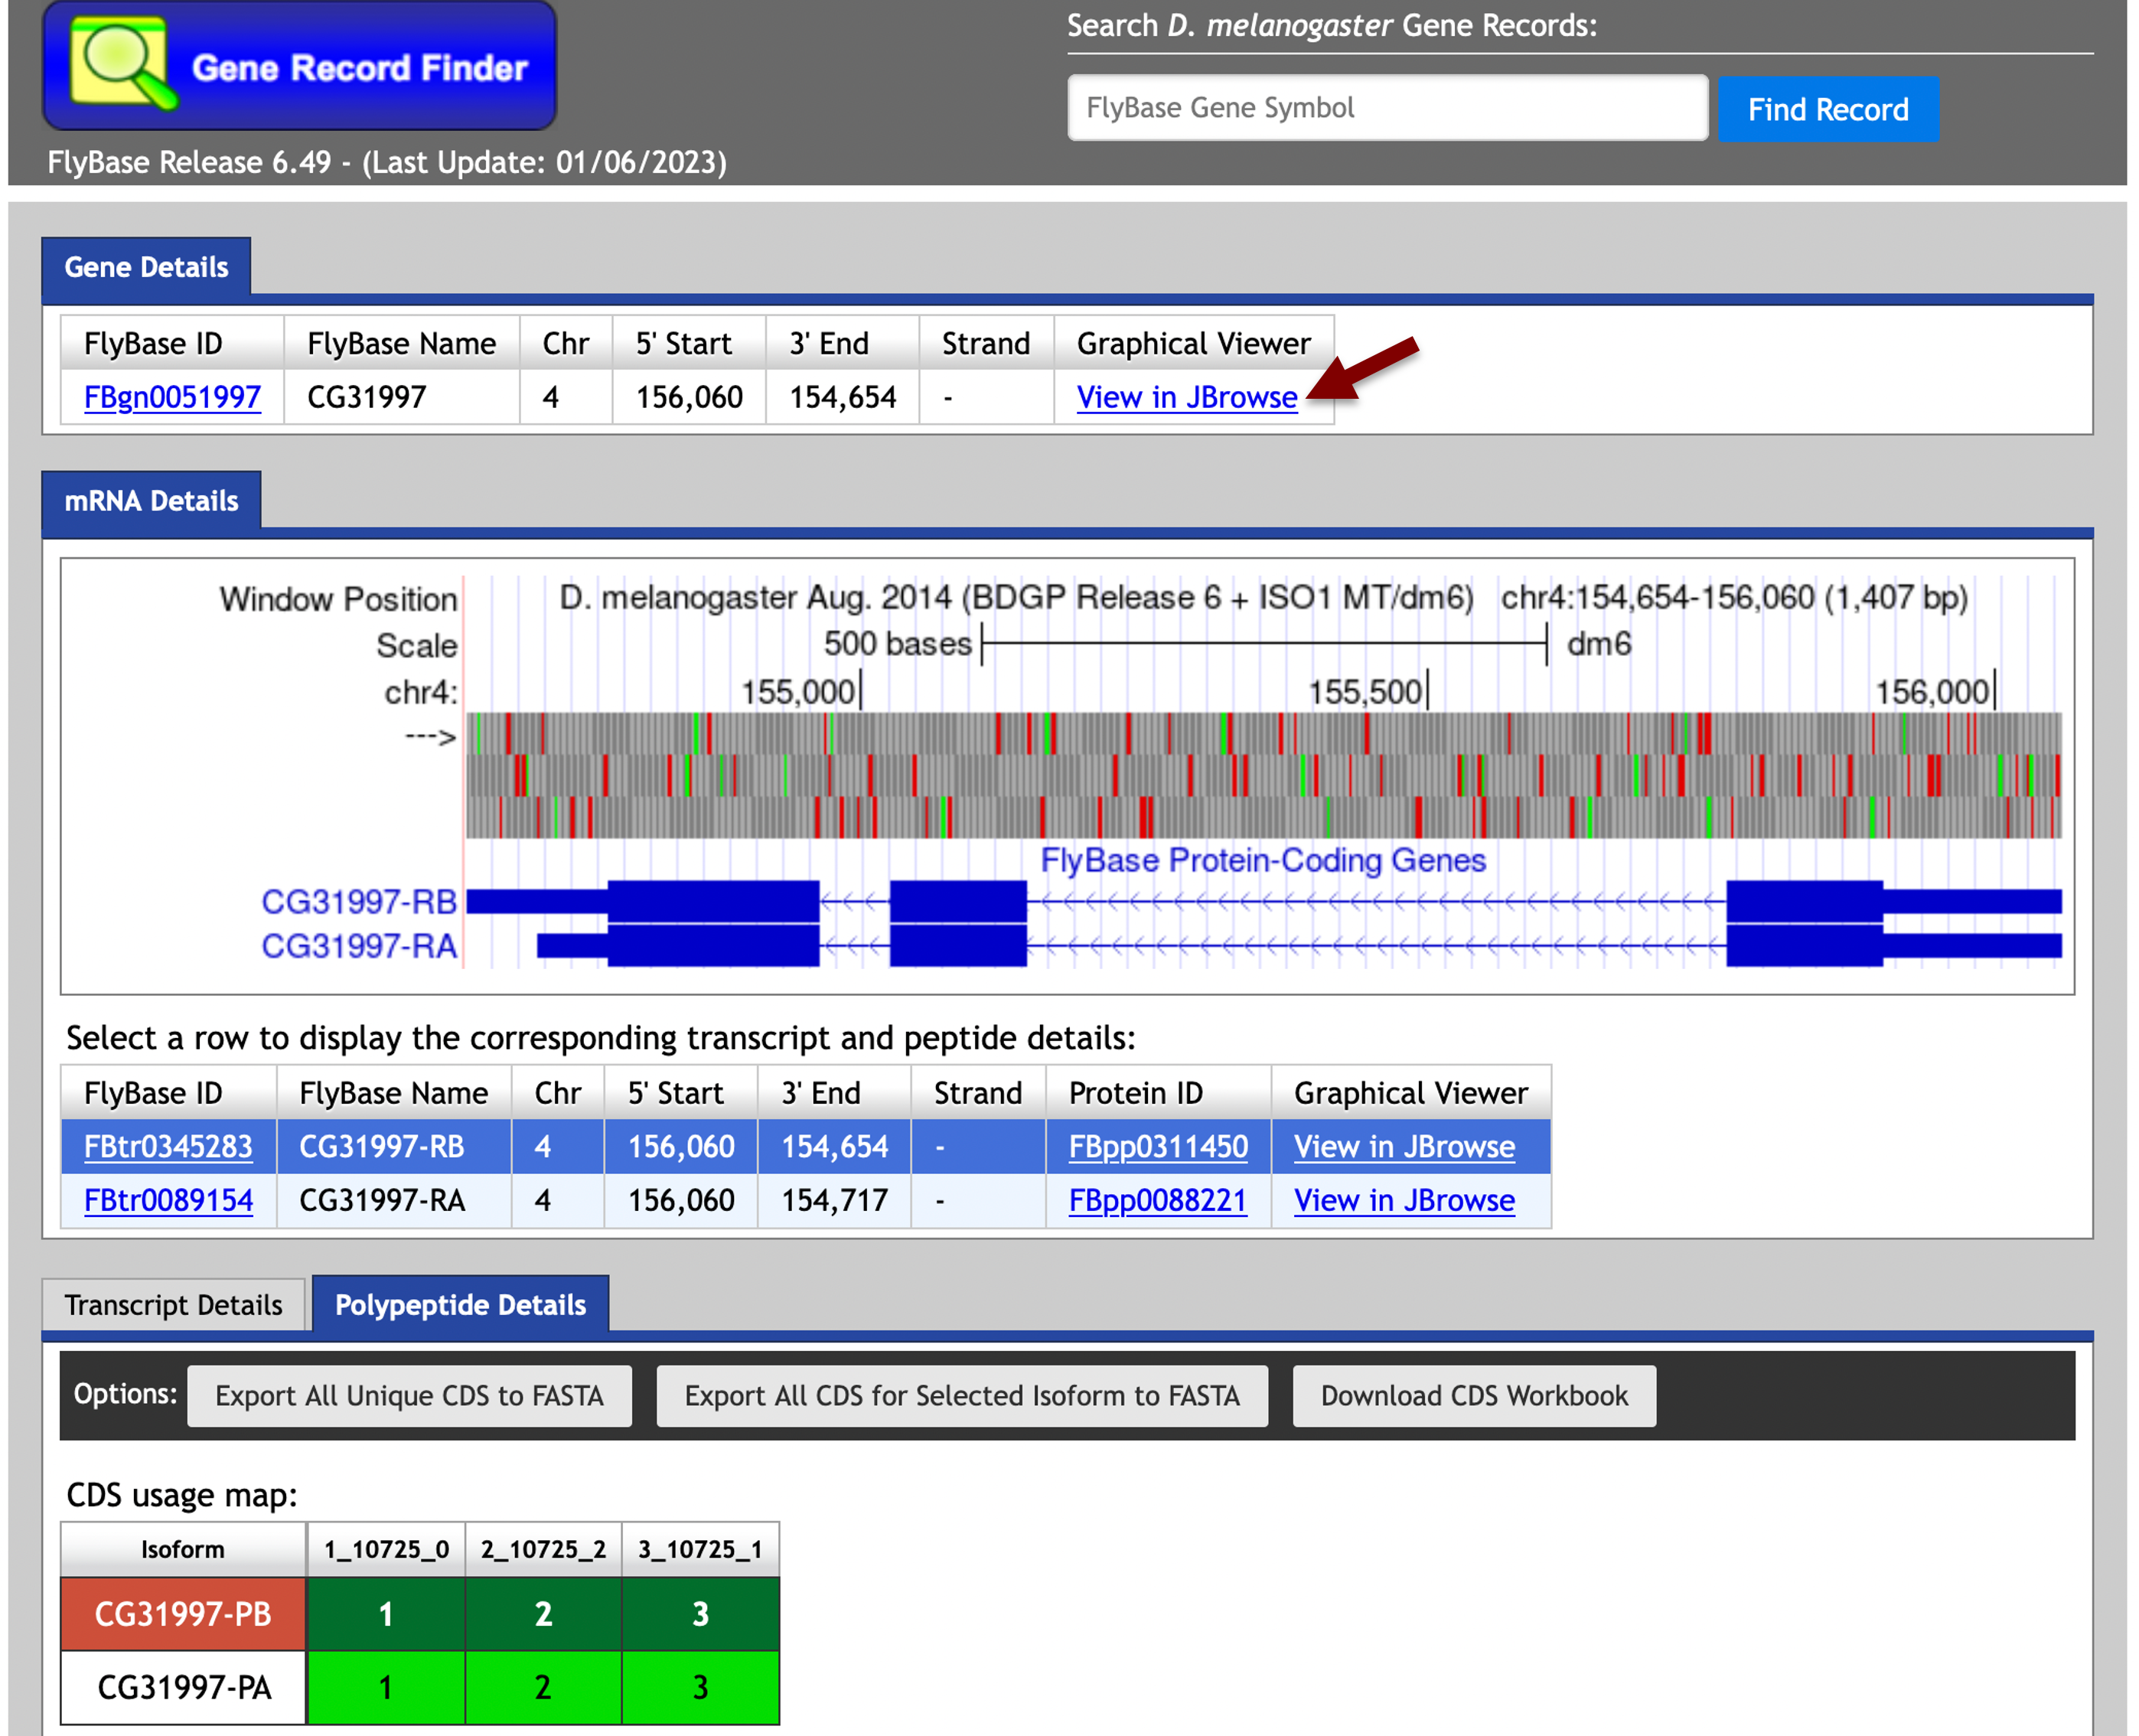Open View in JBrowse for CG31997-RA row
Viewport: 2139px width, 1736px height.
coord(1404,1200)
